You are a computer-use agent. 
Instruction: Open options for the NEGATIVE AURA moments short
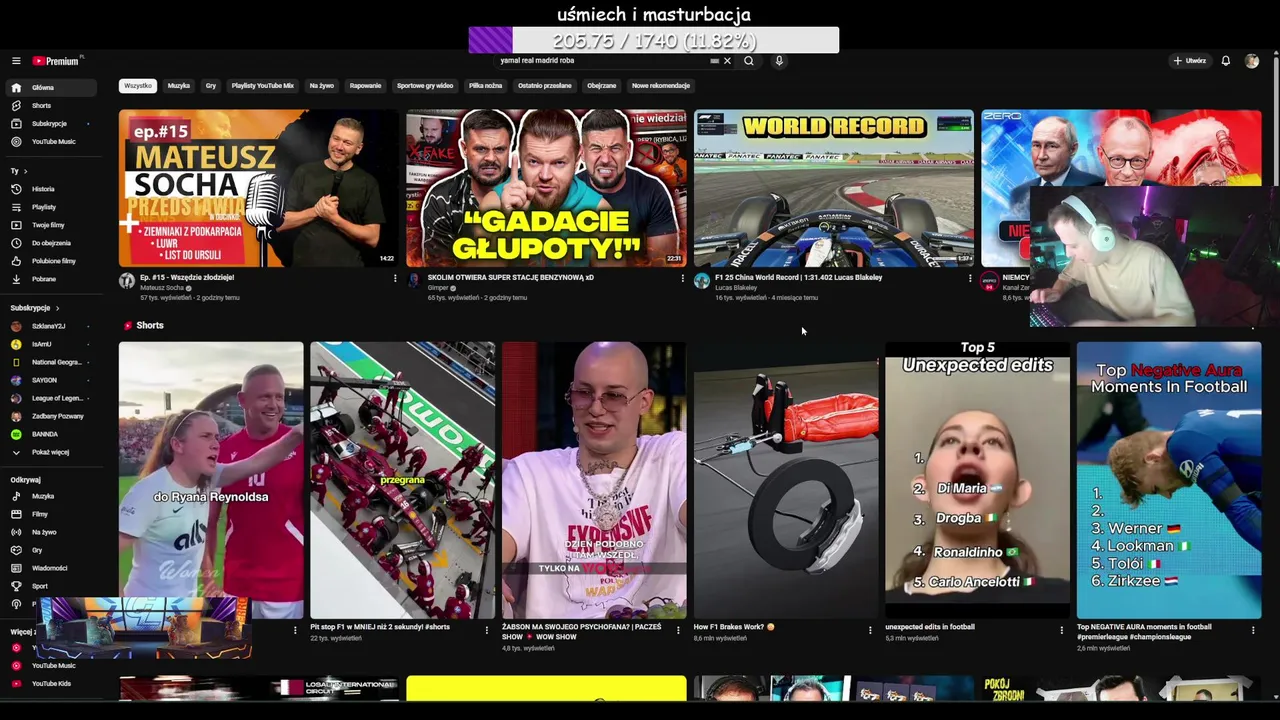[1253, 630]
